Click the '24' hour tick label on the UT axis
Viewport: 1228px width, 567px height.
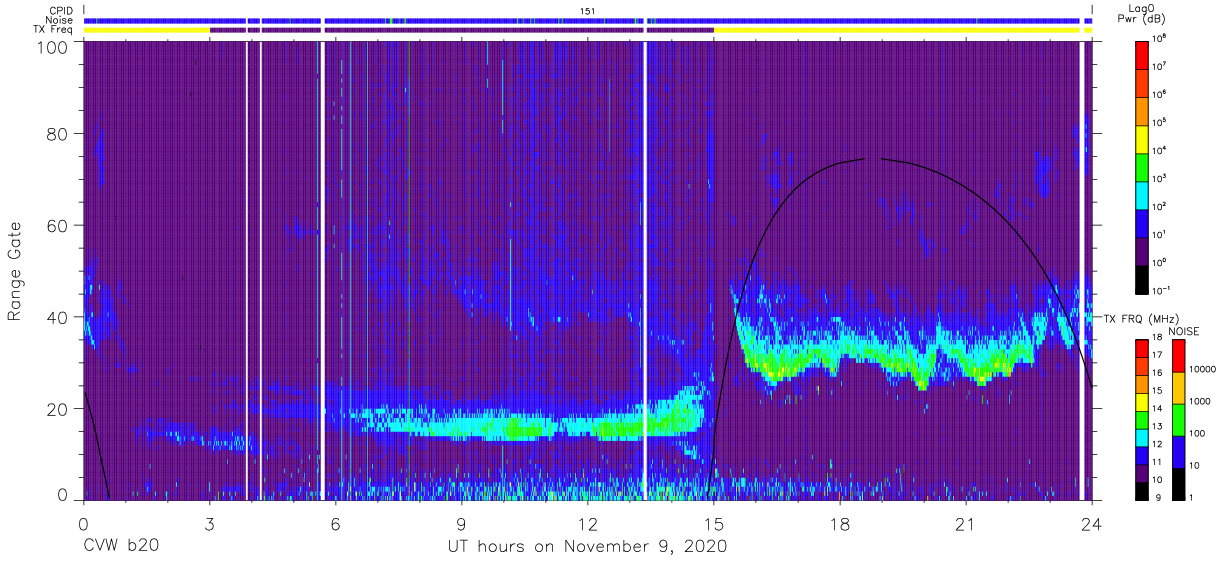click(x=1092, y=524)
